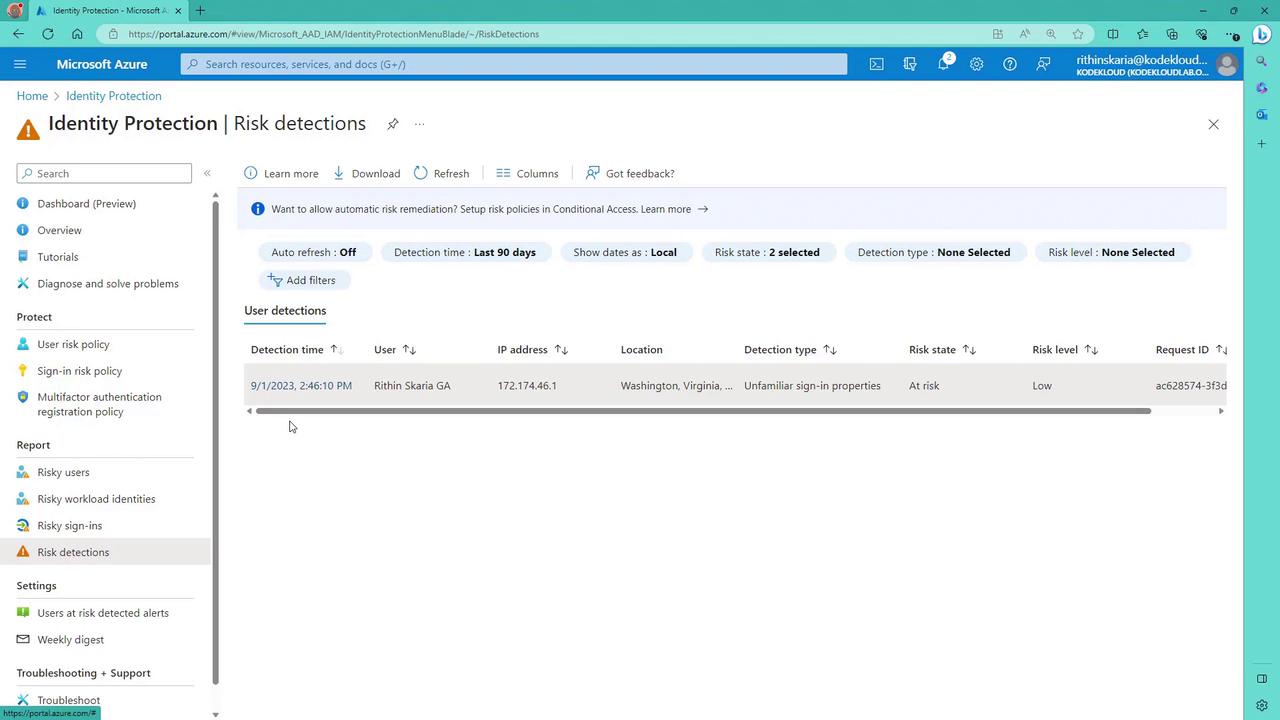1280x720 pixels.
Task: Add this page to browser favorites
Action: tap(1078, 34)
